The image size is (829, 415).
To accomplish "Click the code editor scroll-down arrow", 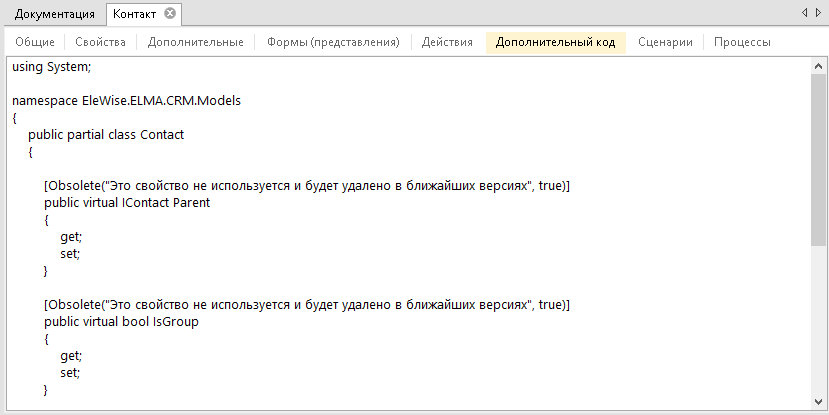I will coord(818,402).
